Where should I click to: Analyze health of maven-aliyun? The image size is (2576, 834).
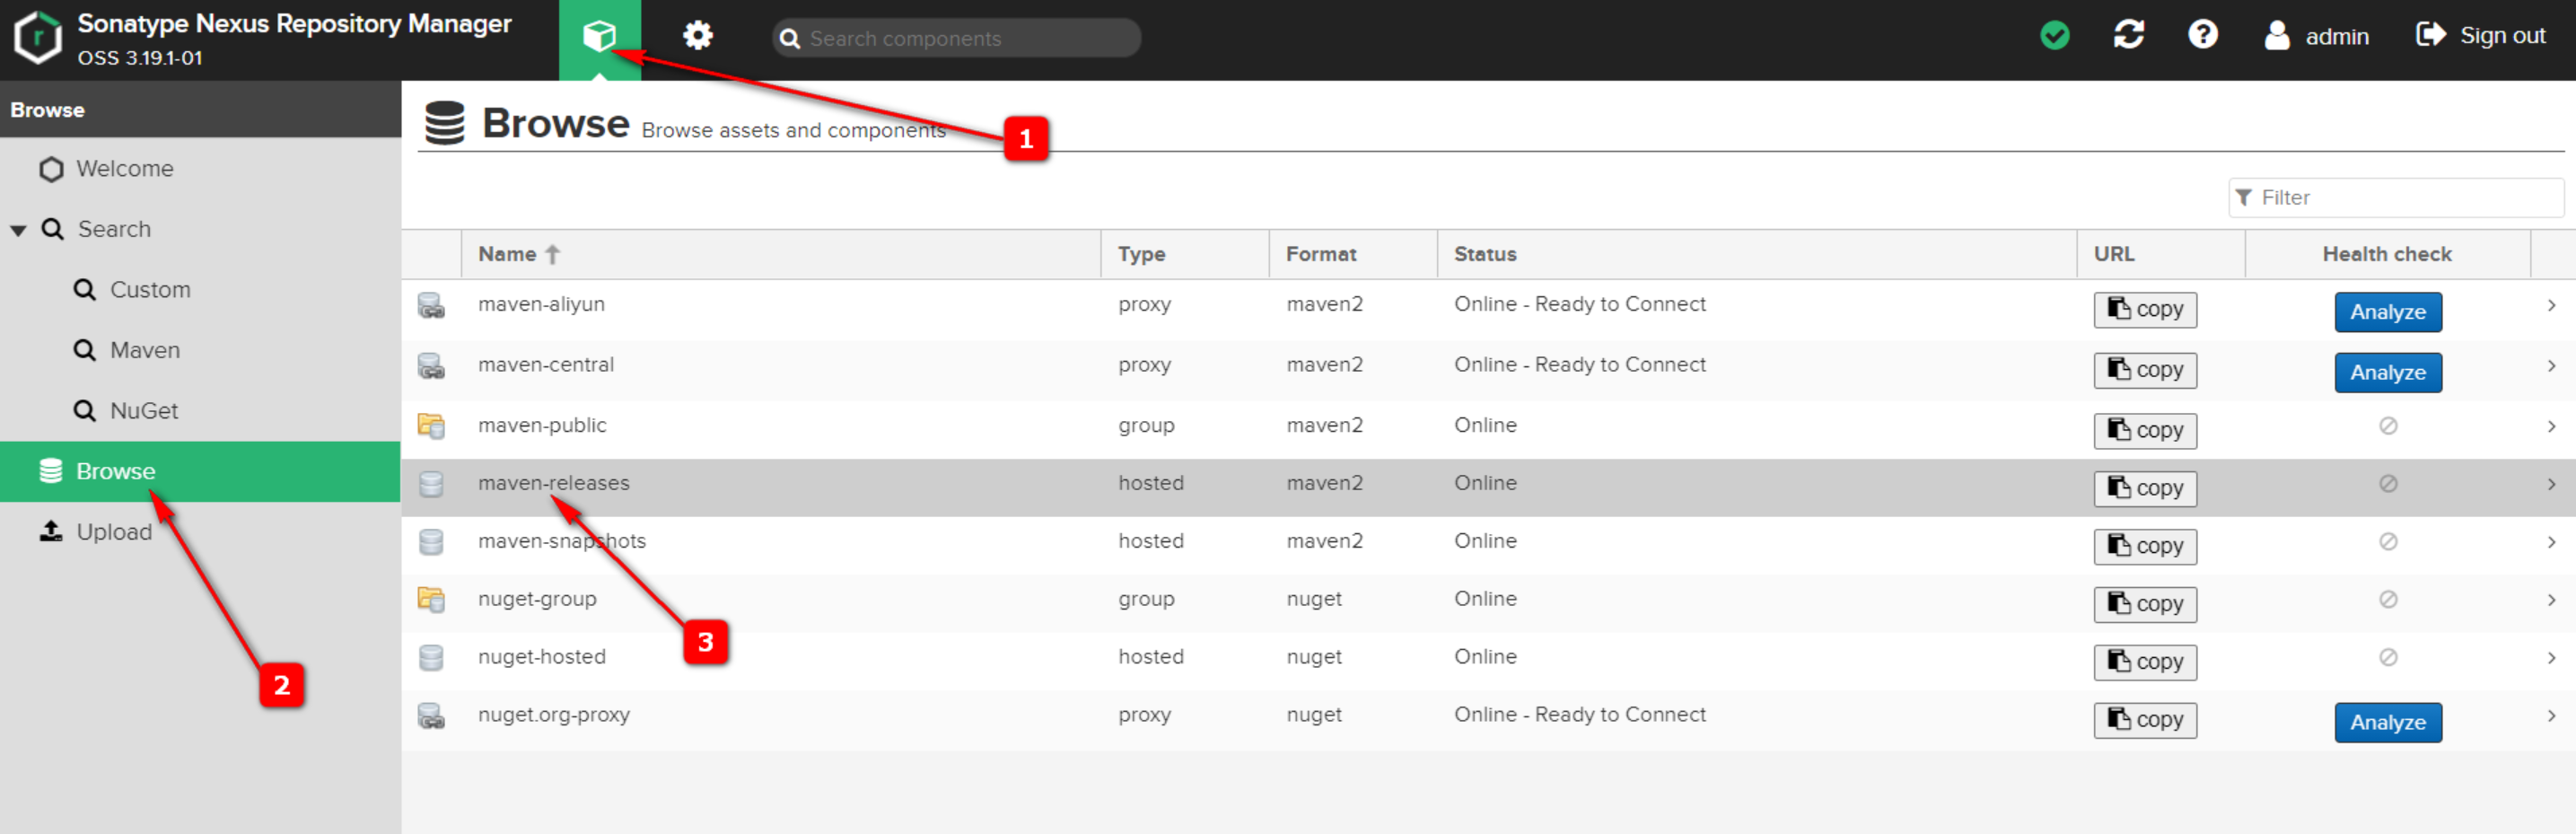2388,312
